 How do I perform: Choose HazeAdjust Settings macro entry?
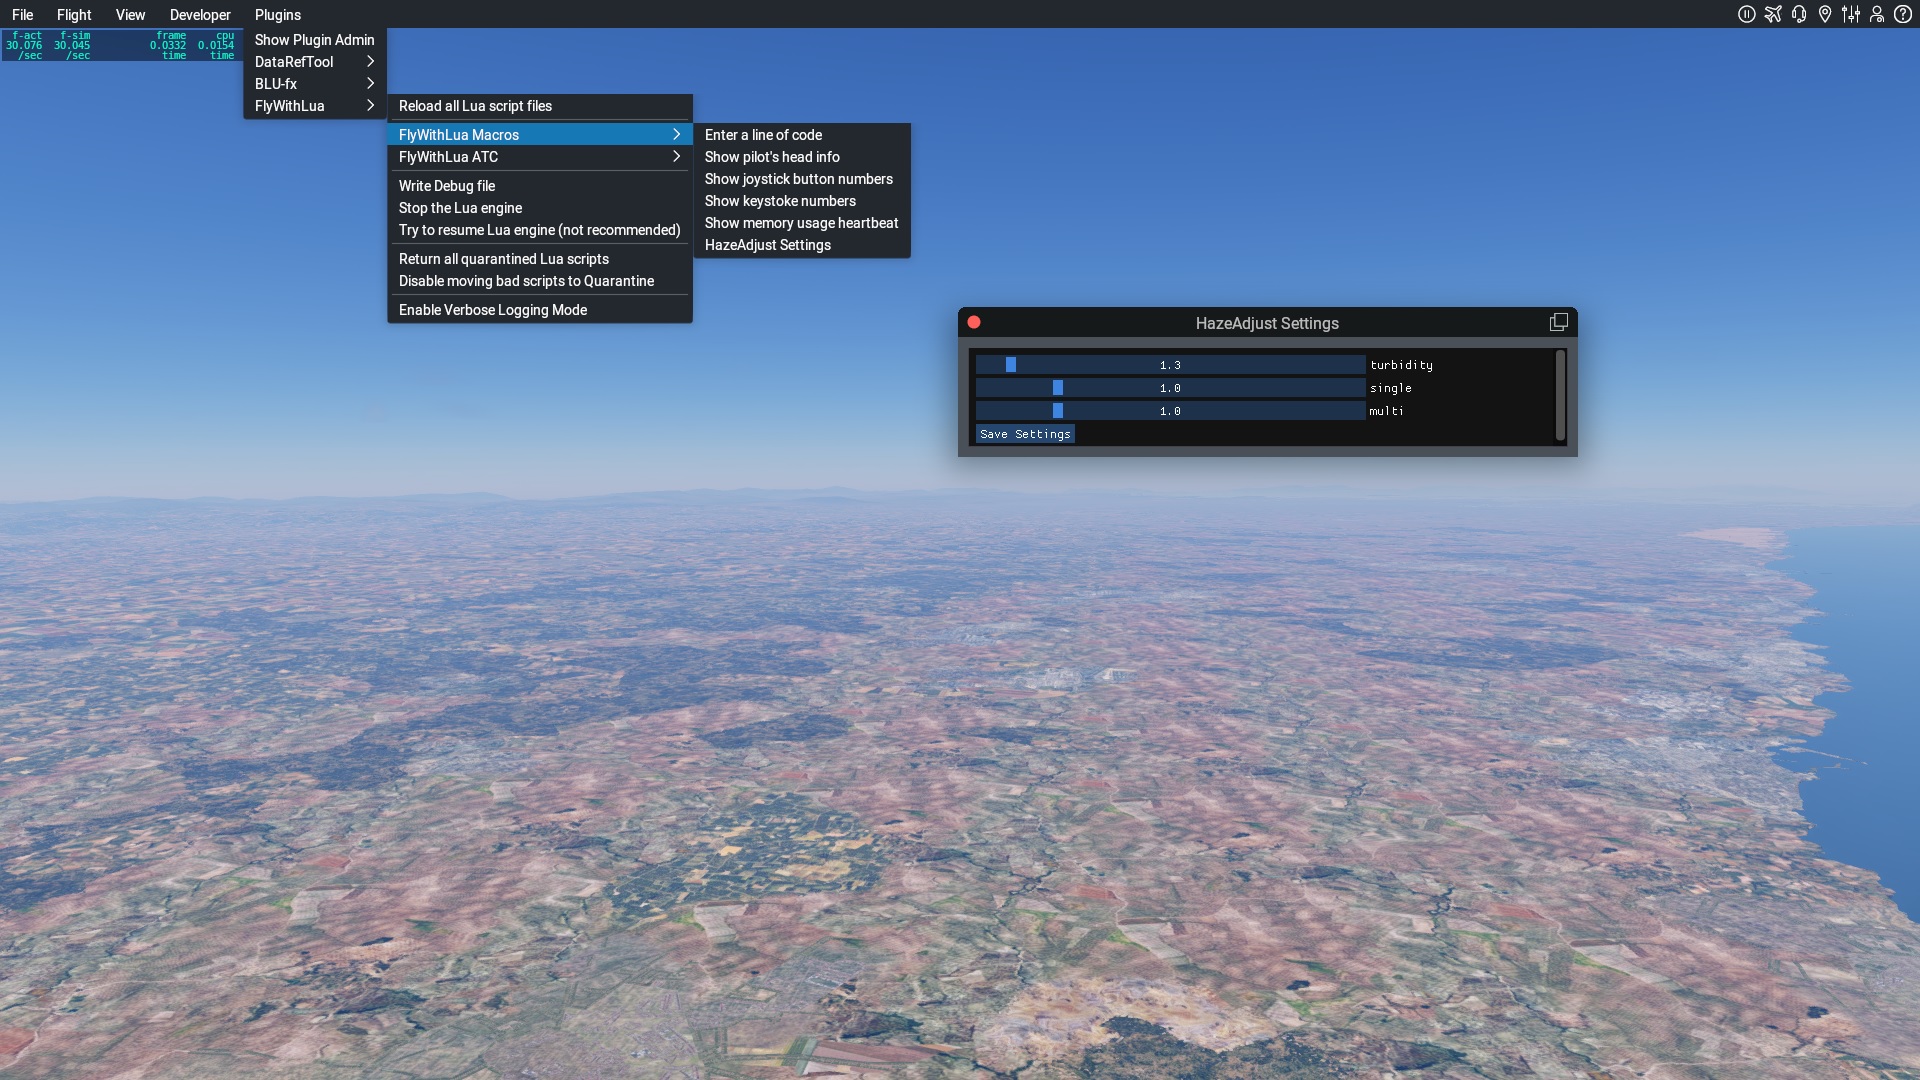[x=802, y=245]
